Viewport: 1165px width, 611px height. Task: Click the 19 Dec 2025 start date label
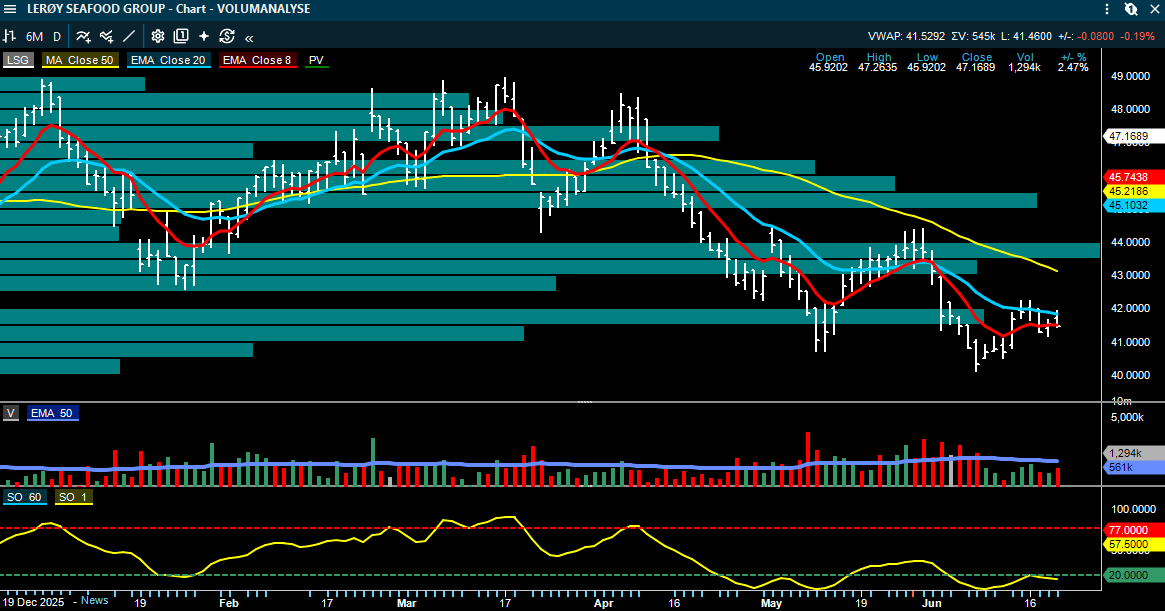[x=33, y=602]
